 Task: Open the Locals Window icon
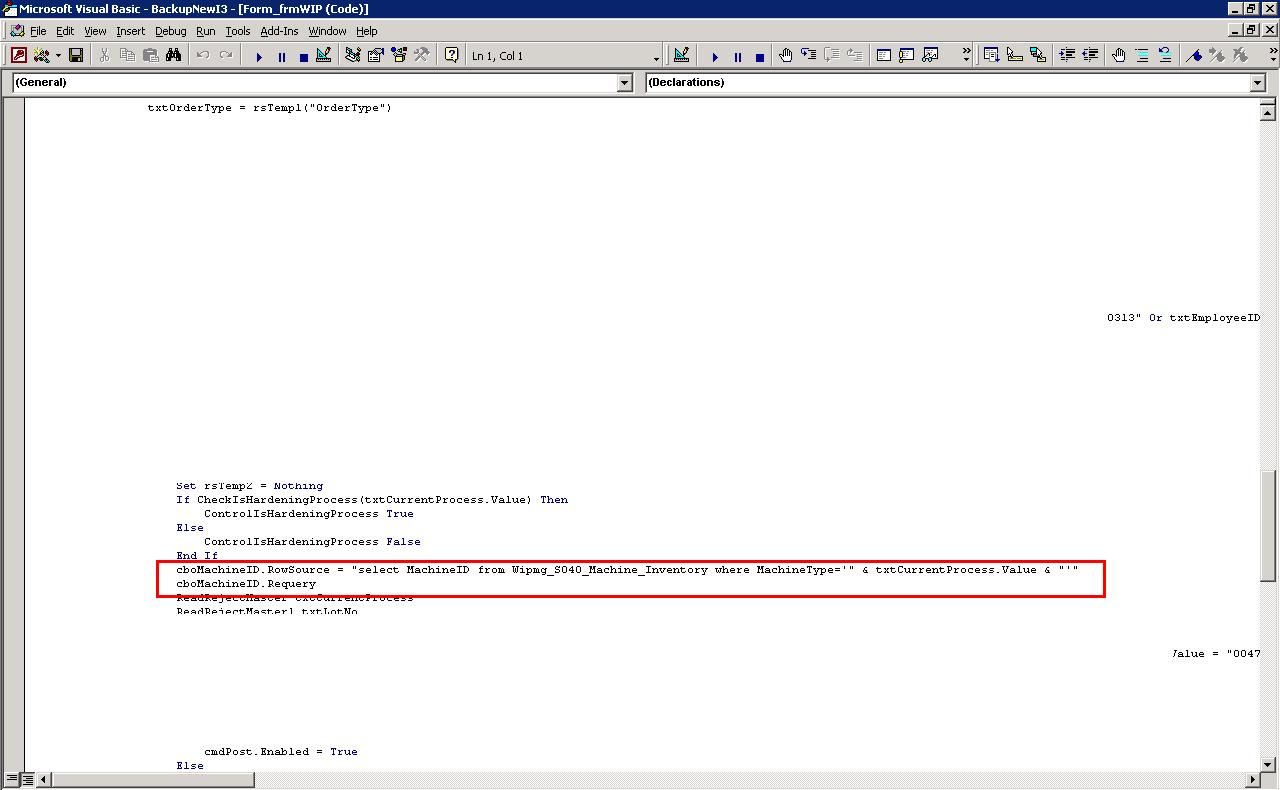click(x=884, y=56)
